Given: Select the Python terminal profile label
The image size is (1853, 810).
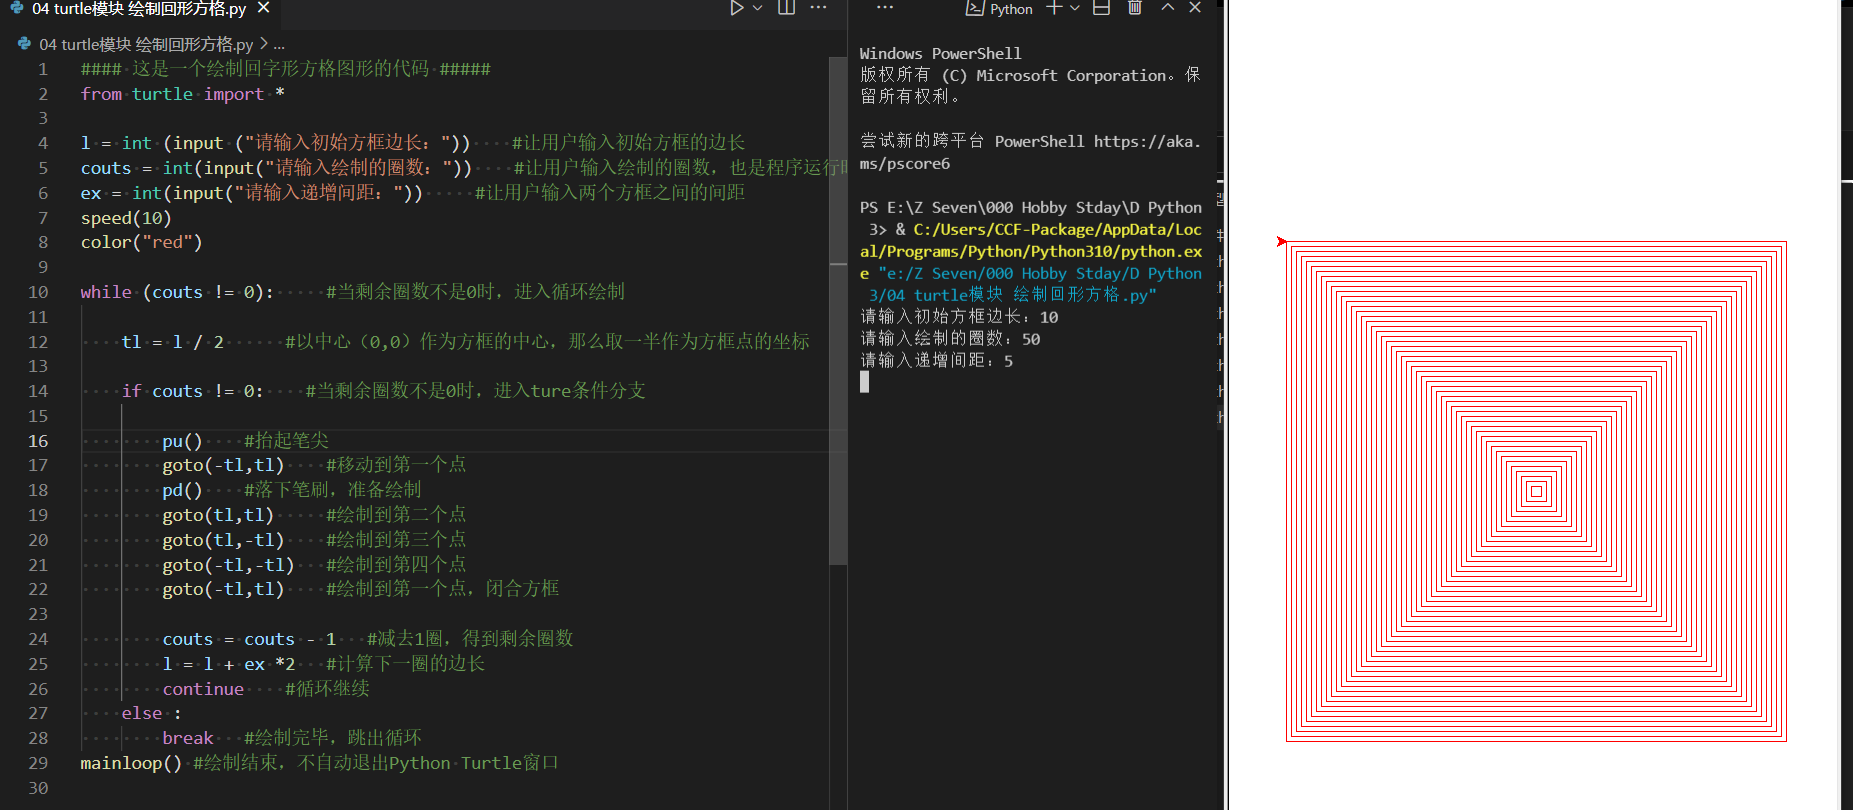Looking at the screenshot, I should [x=999, y=9].
